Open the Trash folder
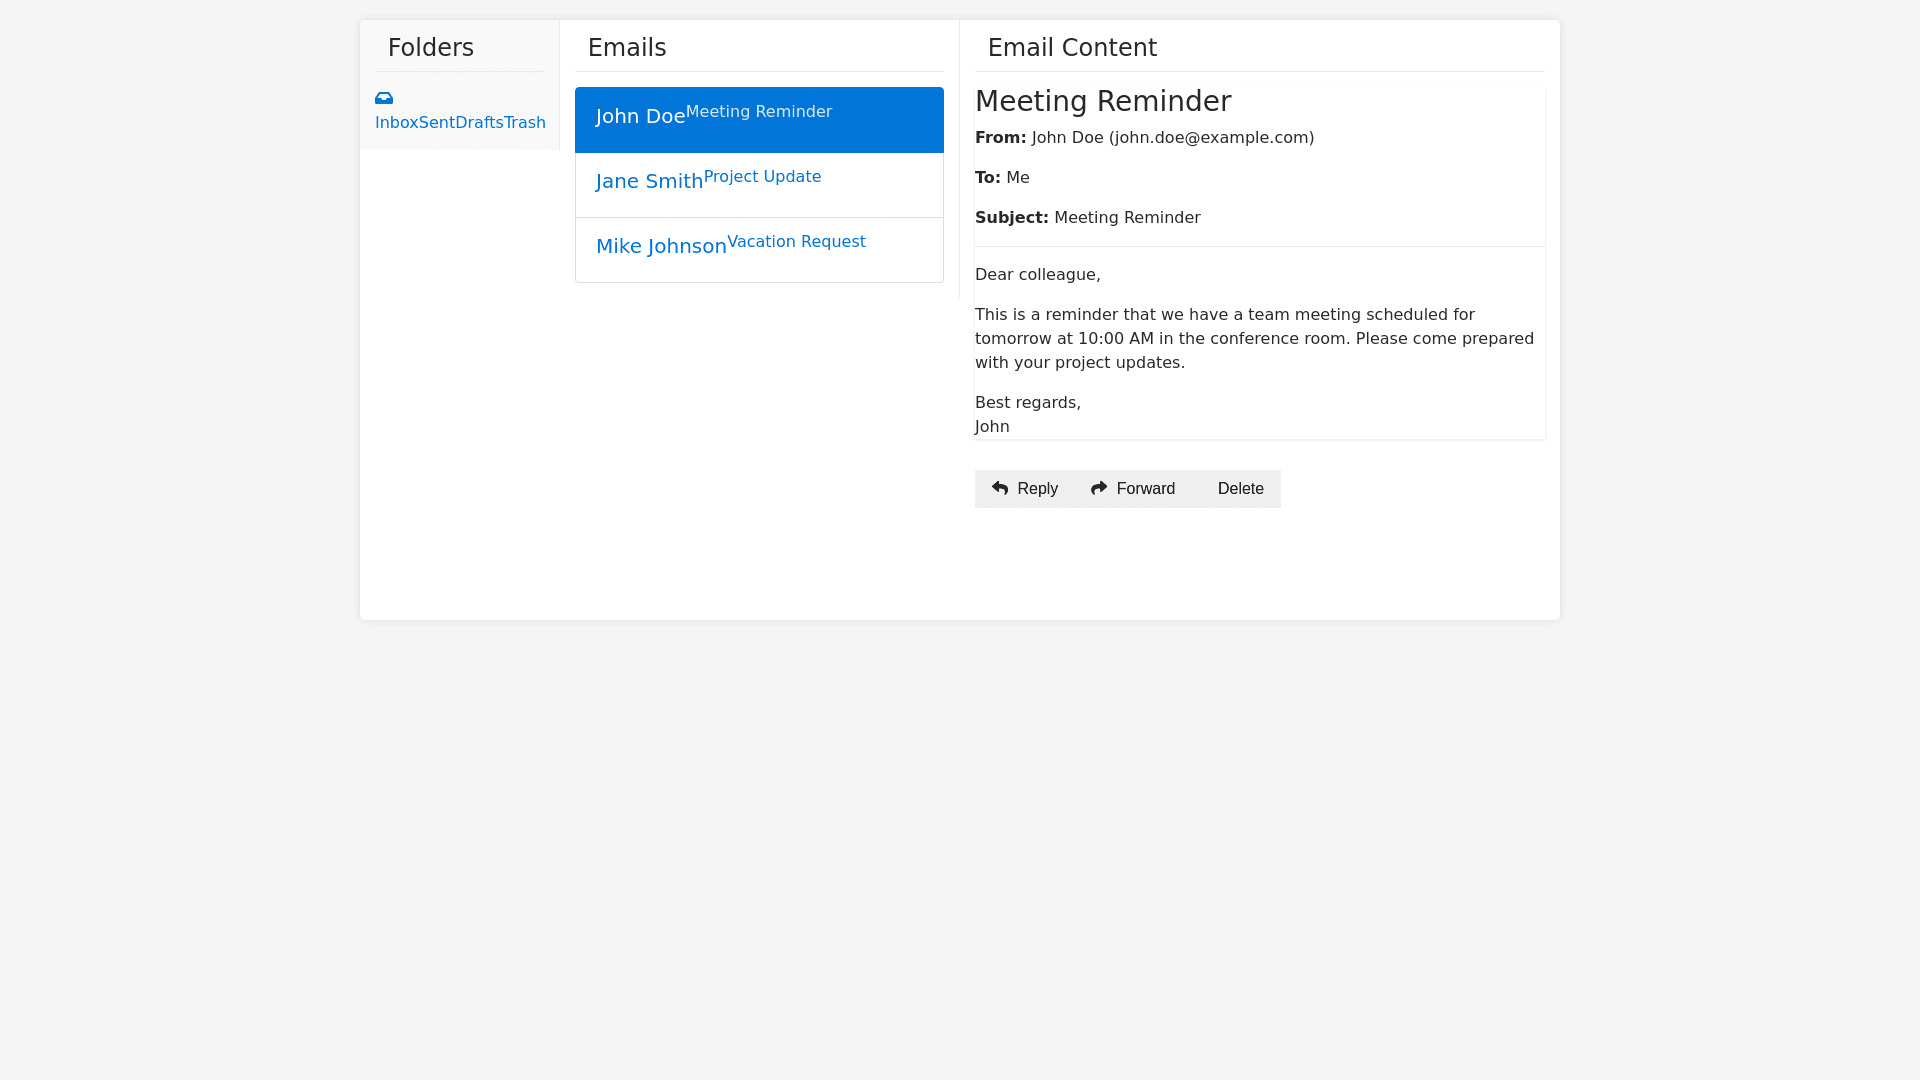 525,123
